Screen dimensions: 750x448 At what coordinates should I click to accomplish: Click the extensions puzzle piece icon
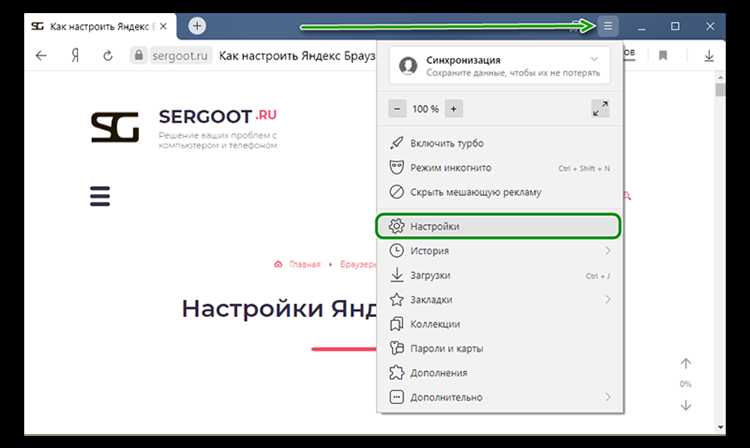click(397, 373)
